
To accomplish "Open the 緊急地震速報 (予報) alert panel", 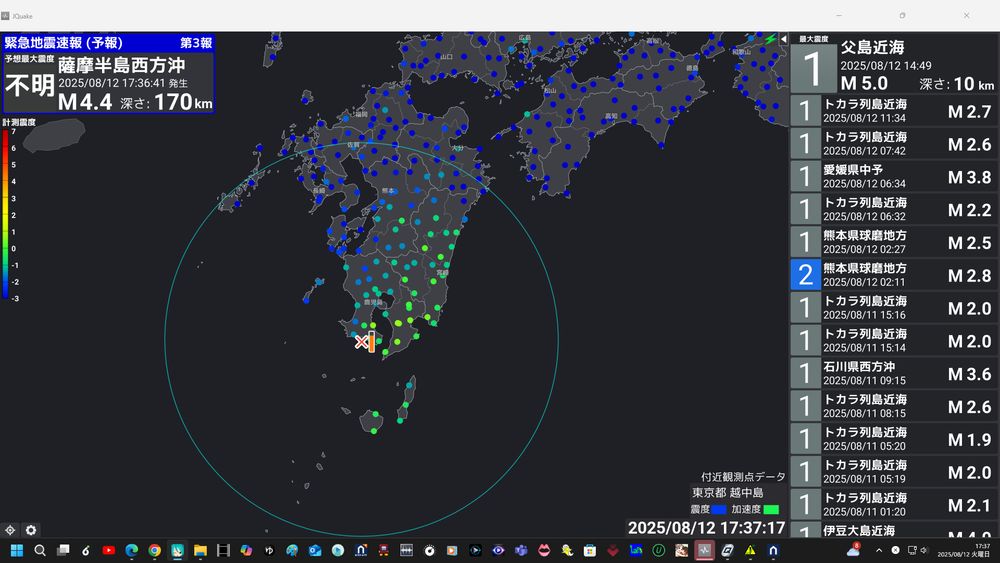I will [x=108, y=73].
